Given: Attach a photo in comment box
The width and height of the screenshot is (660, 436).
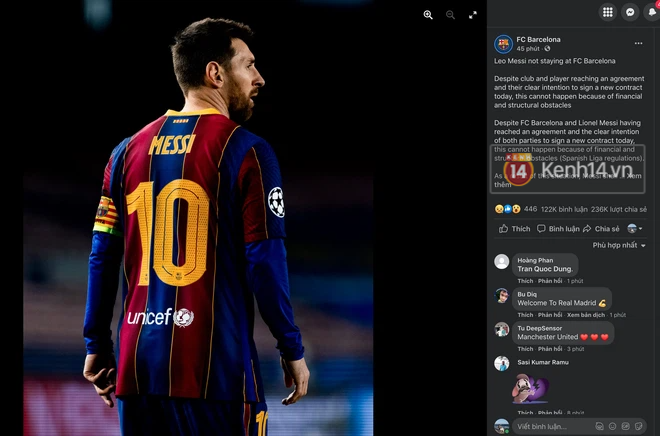Looking at the screenshot, I should [625, 426].
